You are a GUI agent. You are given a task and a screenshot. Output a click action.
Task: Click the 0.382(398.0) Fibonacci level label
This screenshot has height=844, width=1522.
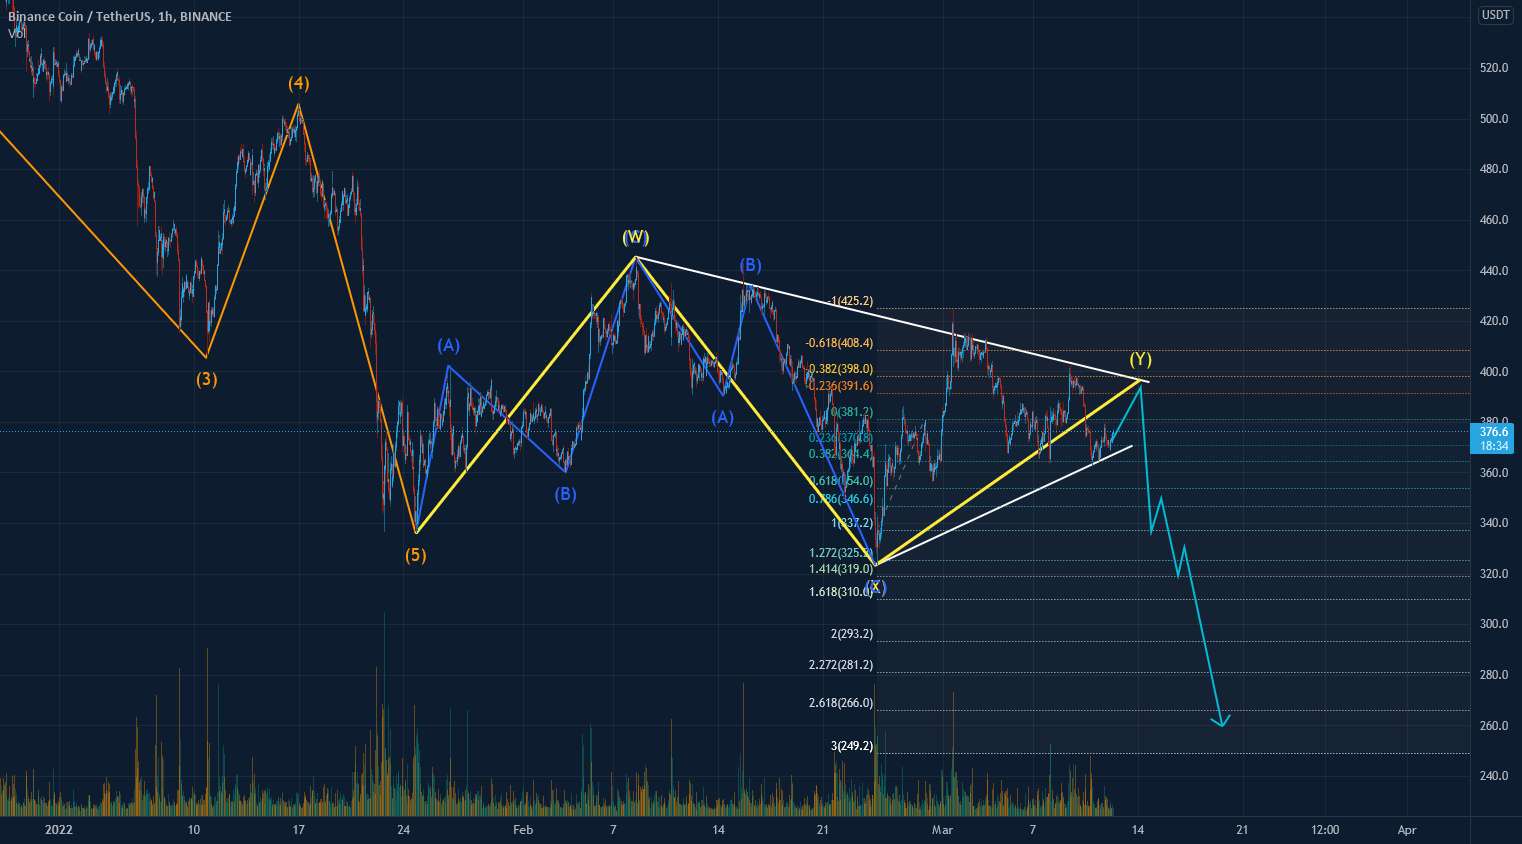coord(841,369)
